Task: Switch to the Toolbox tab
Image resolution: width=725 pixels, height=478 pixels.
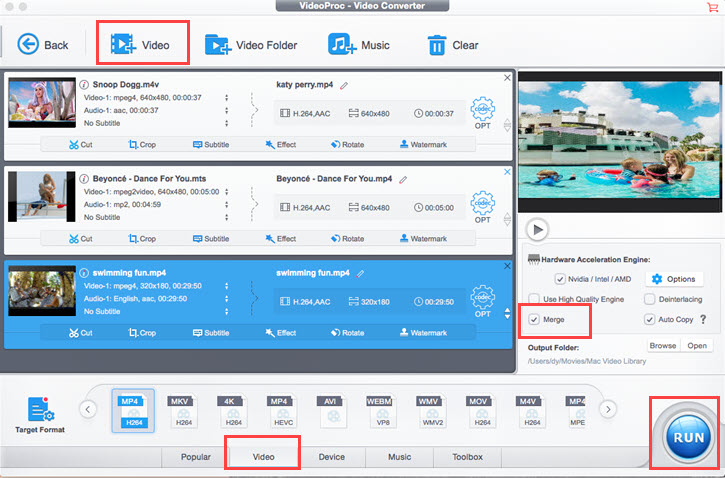Action: (467, 457)
